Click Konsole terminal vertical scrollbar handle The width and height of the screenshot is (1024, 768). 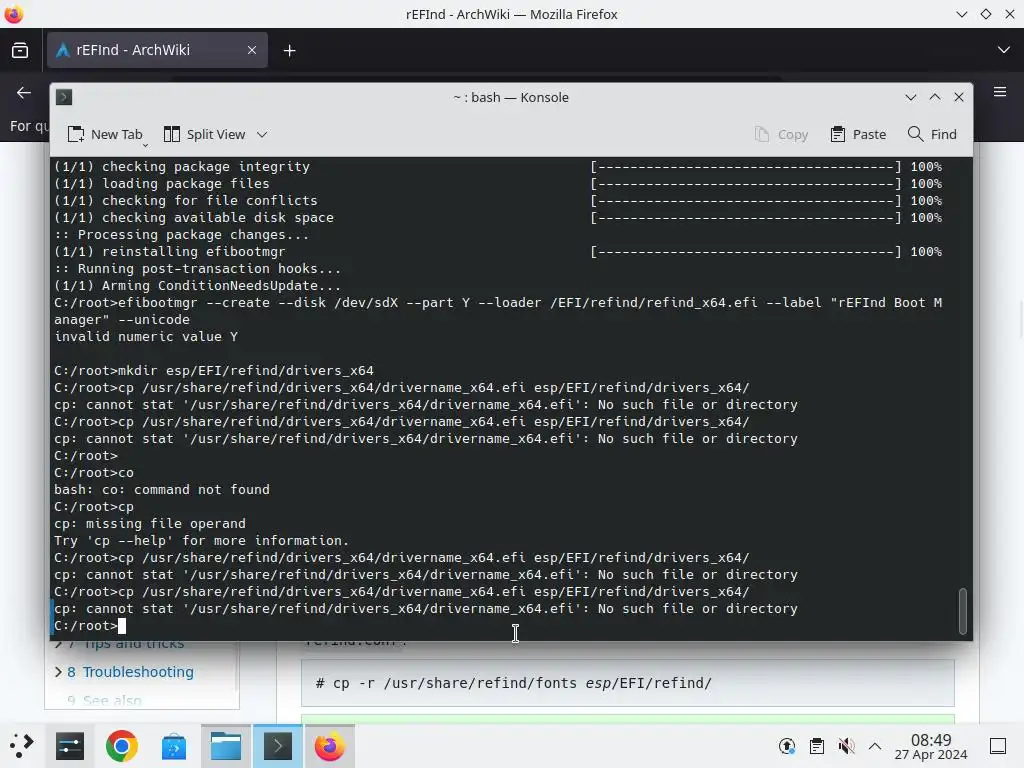point(963,611)
